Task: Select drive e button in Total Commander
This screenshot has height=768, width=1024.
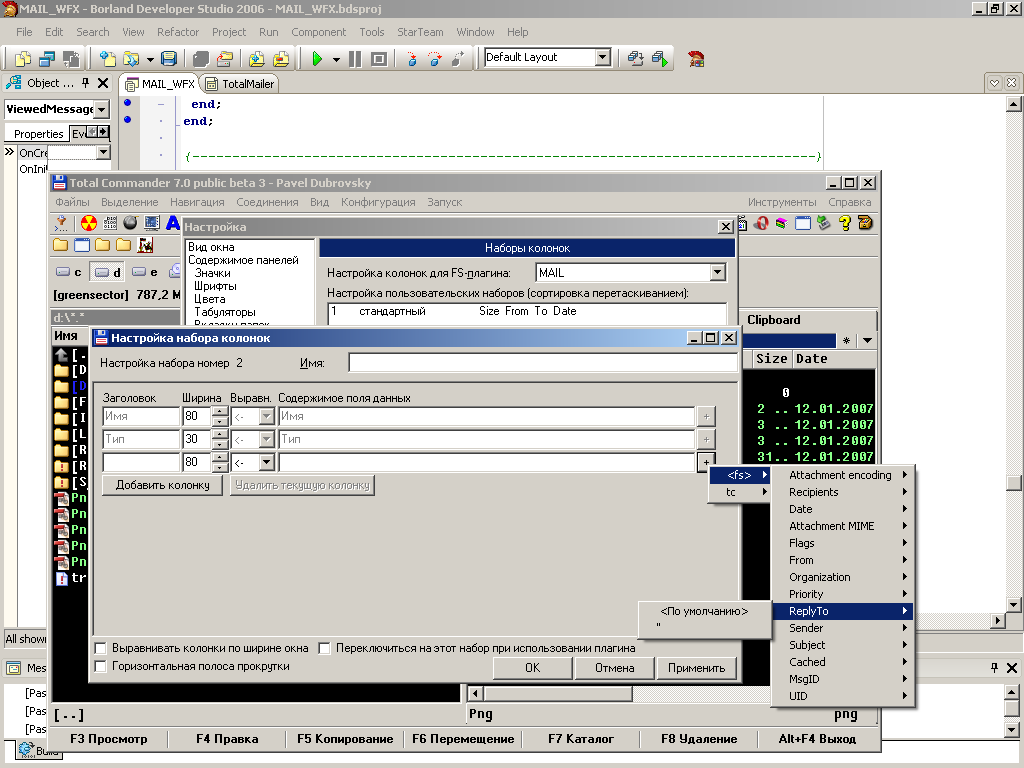Action: pos(145,272)
